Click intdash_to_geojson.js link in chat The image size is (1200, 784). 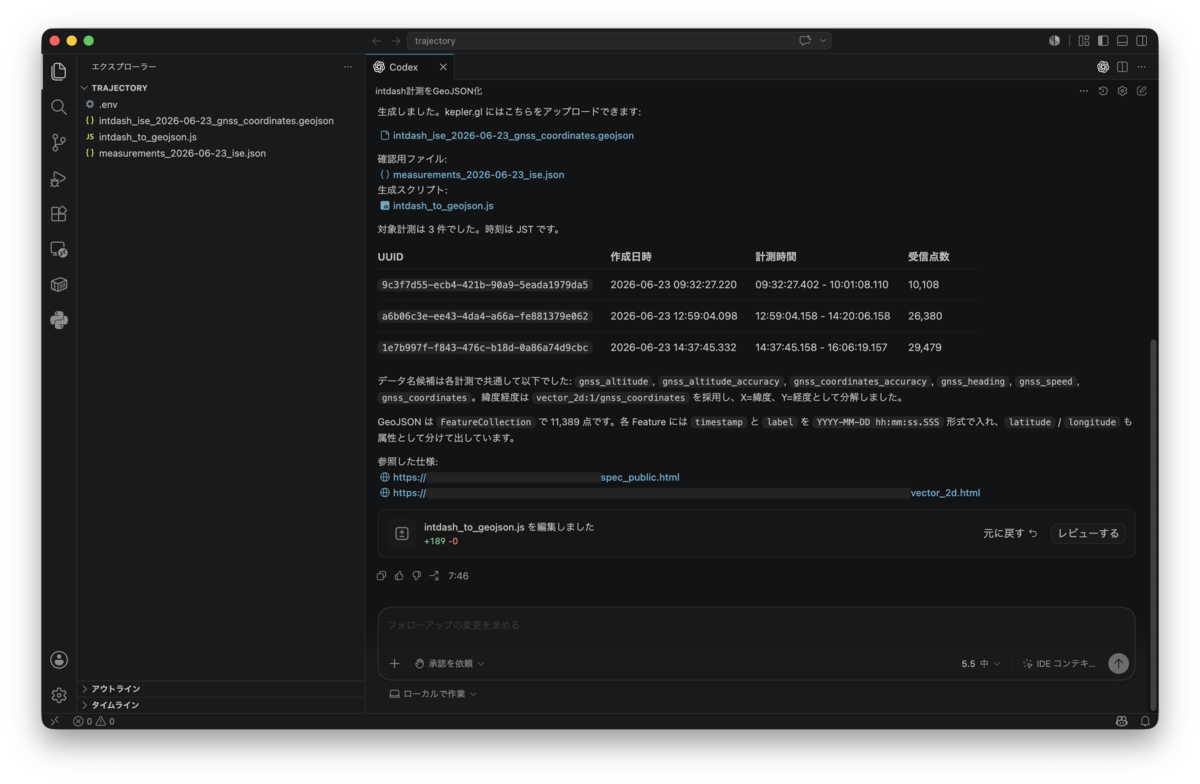[x=443, y=205]
